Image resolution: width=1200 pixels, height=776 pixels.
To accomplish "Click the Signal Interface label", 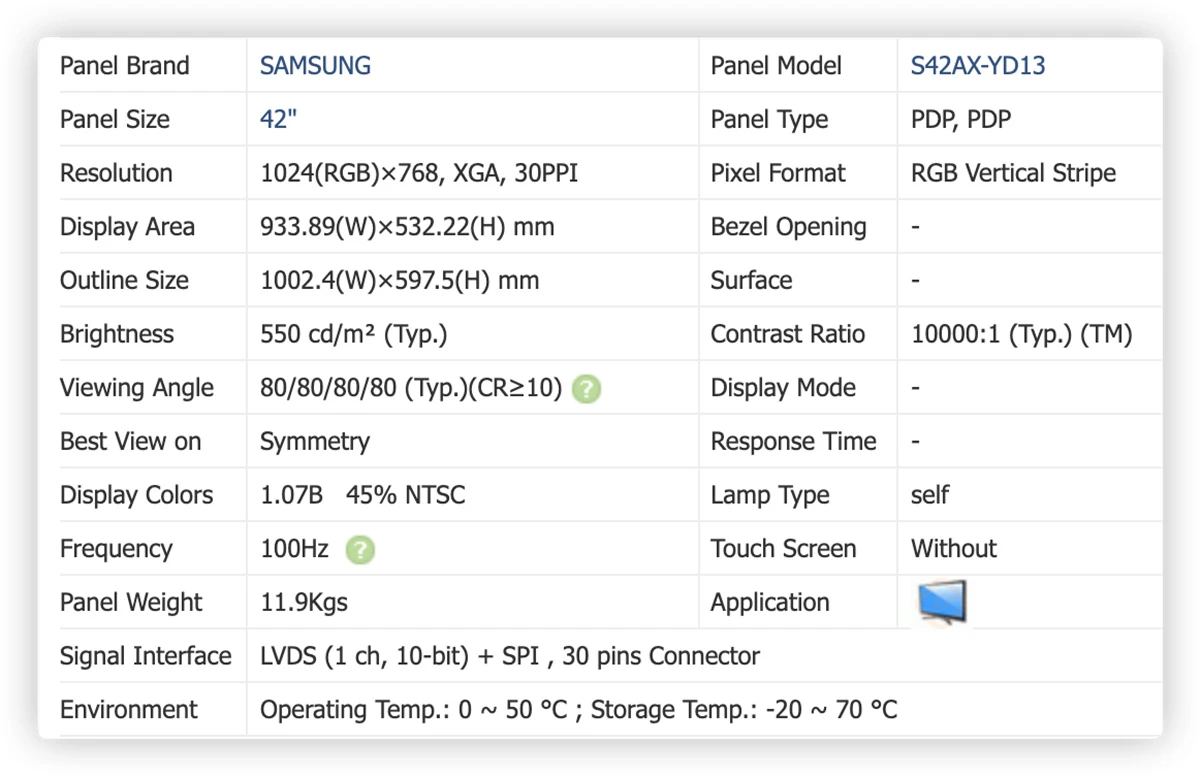I will tap(146, 656).
